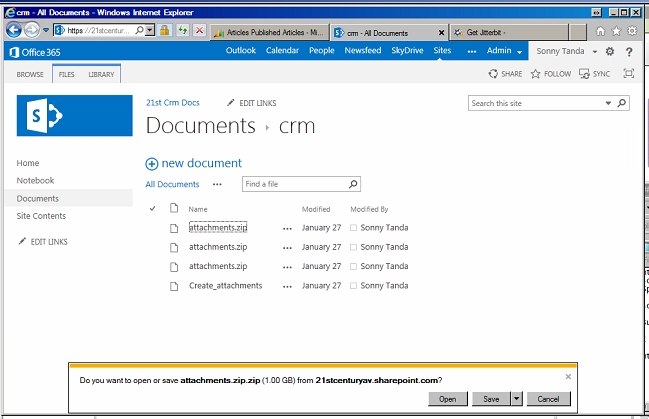
Task: Expand the address bar autocomplete dropdown
Action: 150,30
